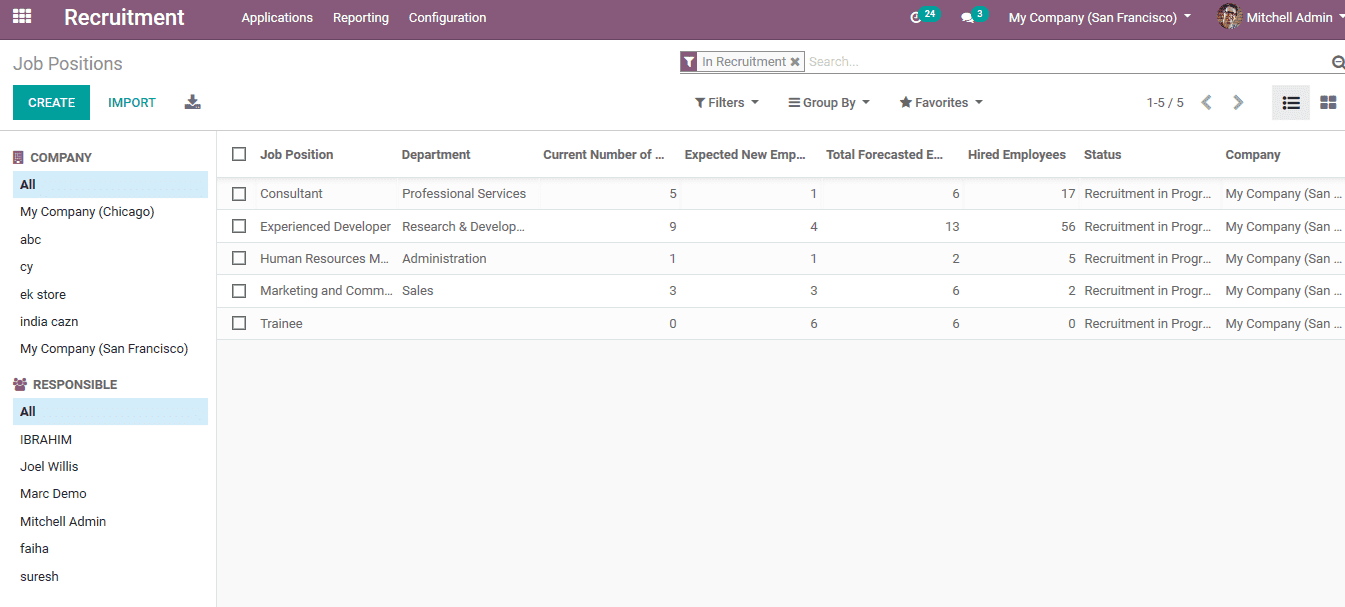Open the Favorites dropdown

click(941, 103)
